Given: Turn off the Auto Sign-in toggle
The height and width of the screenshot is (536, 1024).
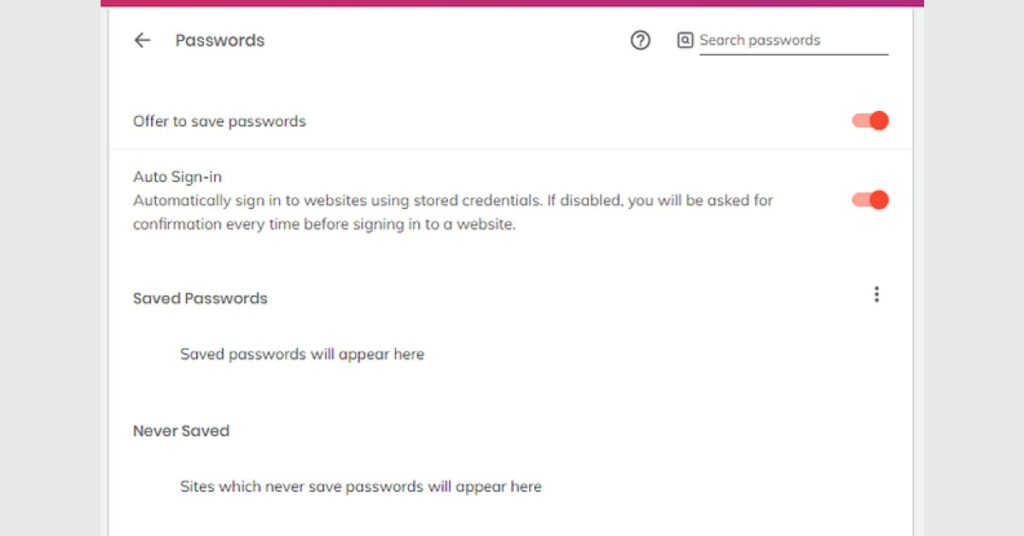Looking at the screenshot, I should (x=870, y=200).
